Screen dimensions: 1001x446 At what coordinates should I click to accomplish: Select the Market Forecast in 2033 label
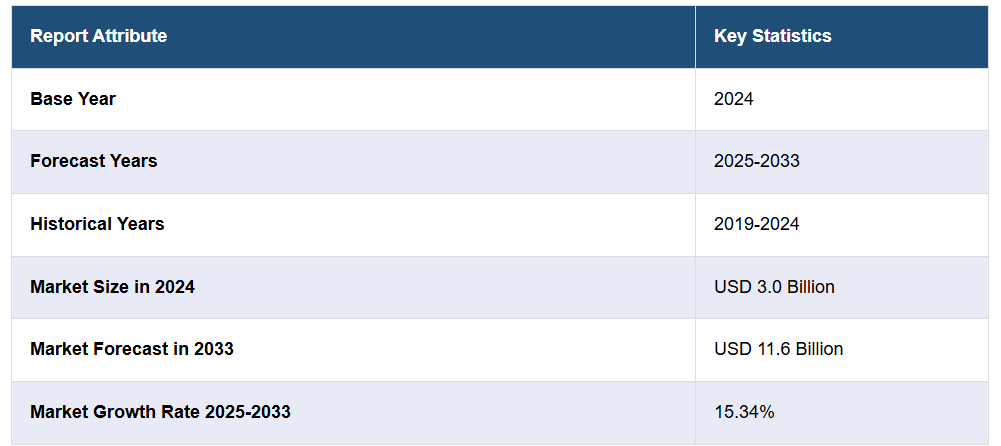132,349
